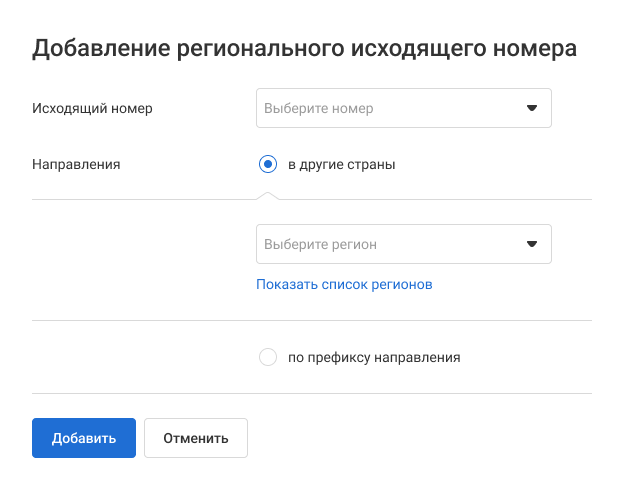Click the arrow icon in the region dropdown
The width and height of the screenshot is (624, 490).
(x=532, y=244)
